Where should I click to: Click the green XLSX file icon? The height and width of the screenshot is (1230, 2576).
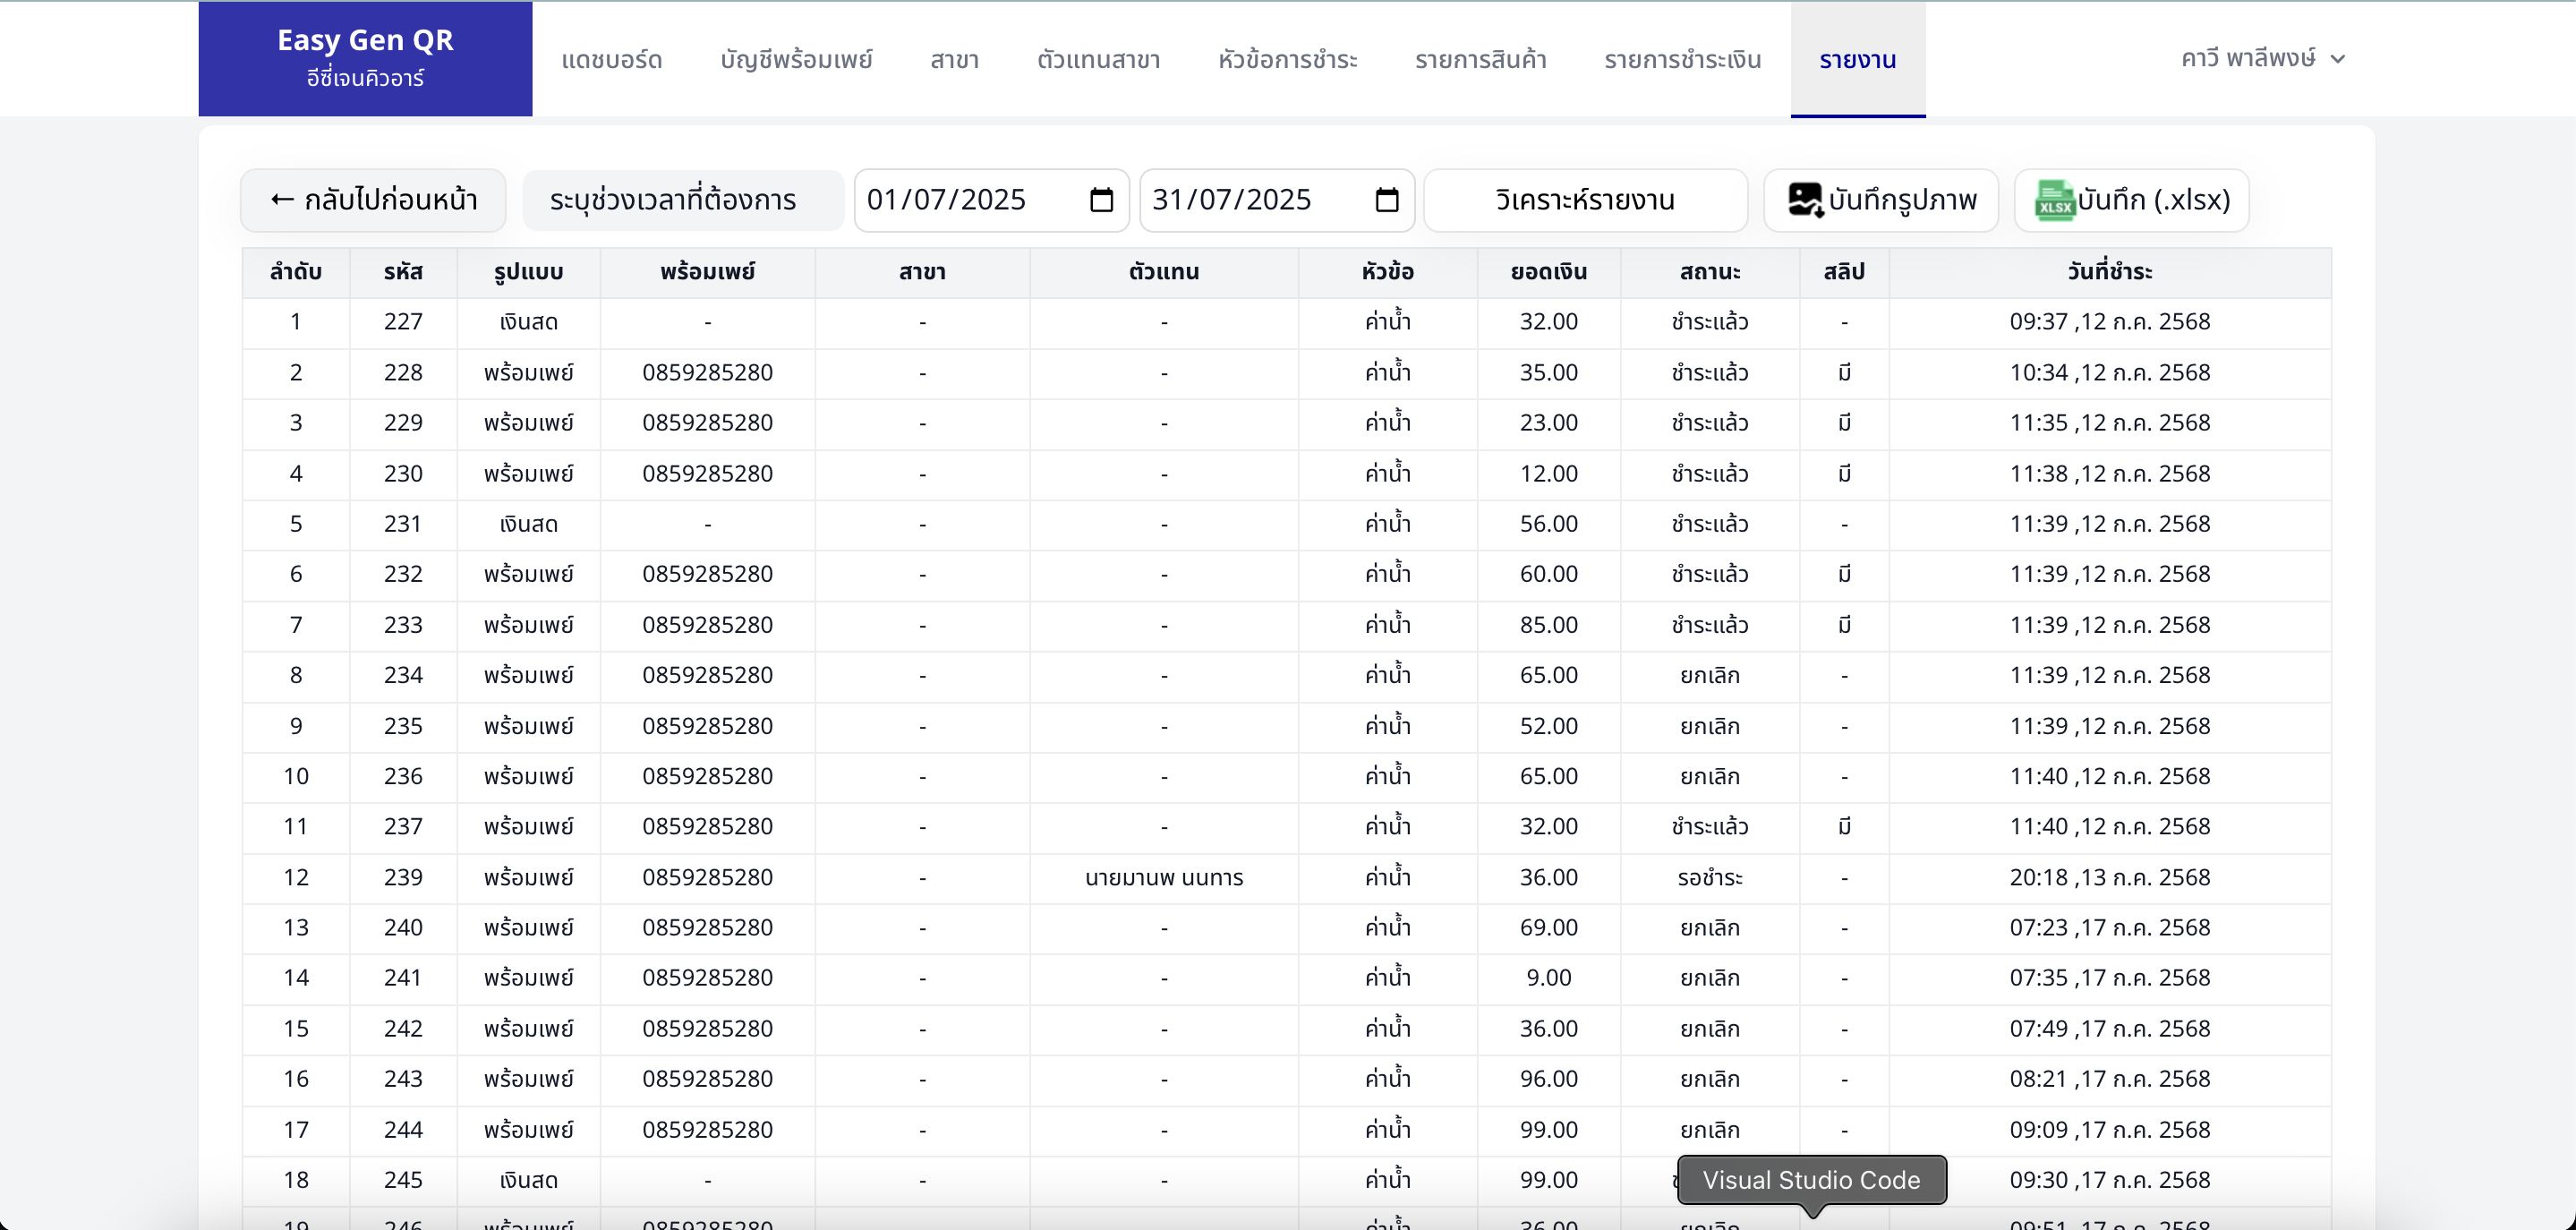pos(2054,201)
